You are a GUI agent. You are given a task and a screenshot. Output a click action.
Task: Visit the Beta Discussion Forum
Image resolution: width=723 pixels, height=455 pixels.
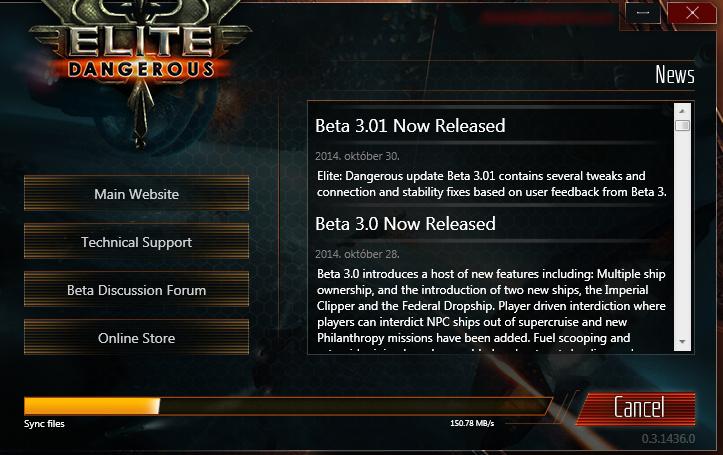point(136,290)
